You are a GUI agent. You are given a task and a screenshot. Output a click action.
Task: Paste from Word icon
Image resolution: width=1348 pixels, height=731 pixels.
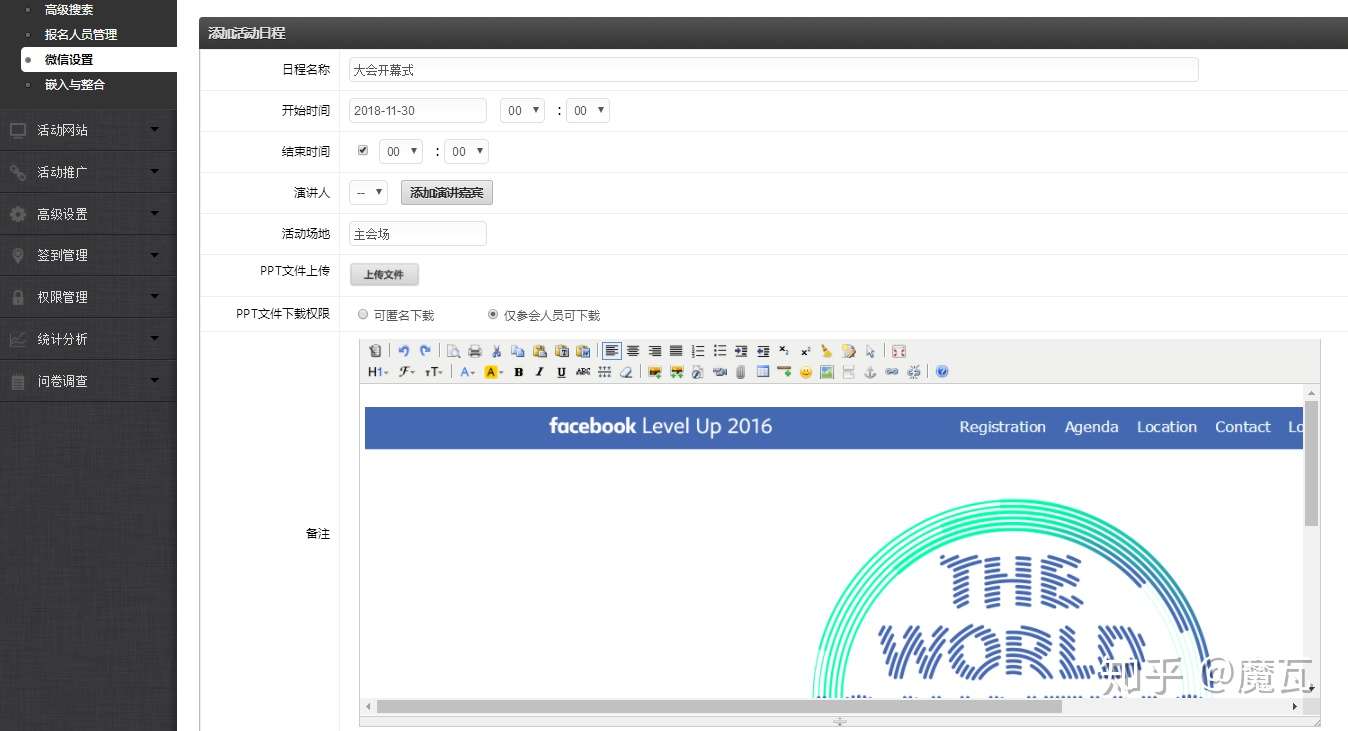583,351
